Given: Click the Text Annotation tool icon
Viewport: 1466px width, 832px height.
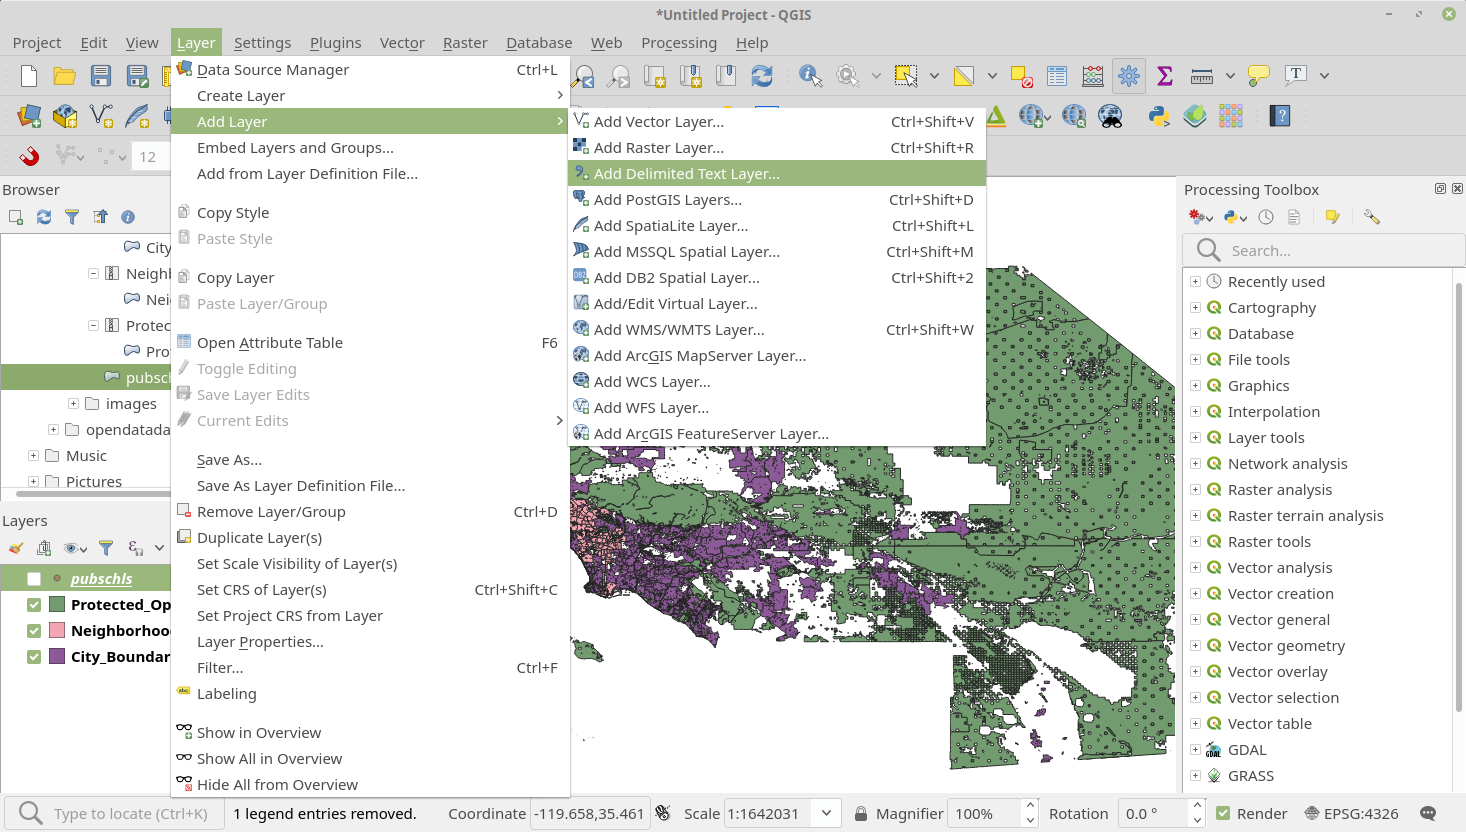Looking at the screenshot, I should click(1296, 76).
